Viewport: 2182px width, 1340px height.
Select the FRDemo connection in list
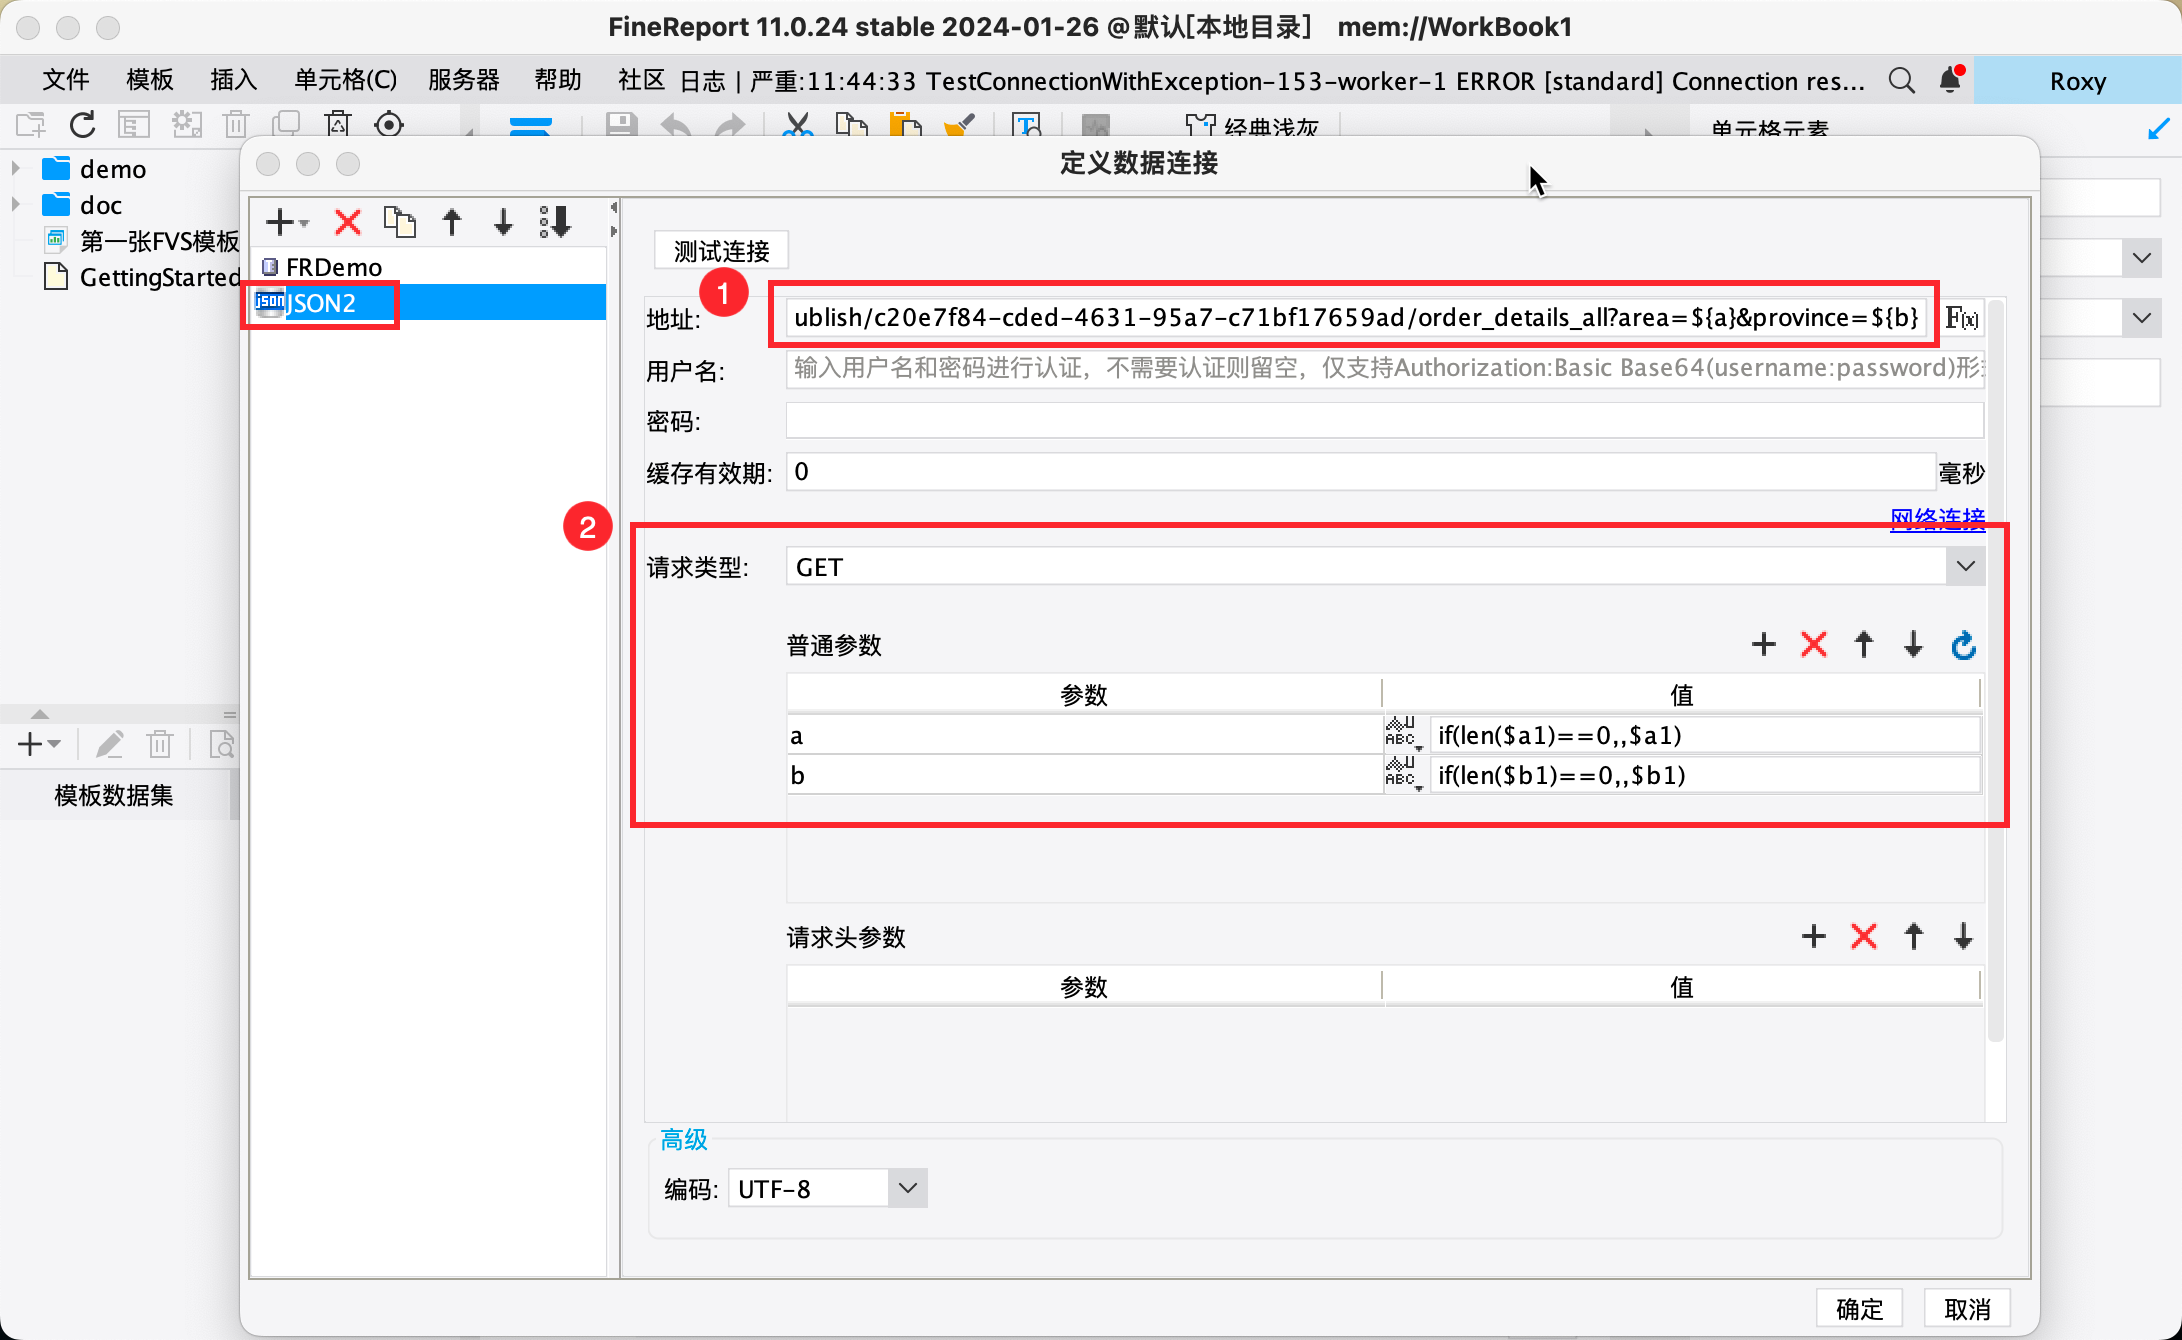pos(334,267)
